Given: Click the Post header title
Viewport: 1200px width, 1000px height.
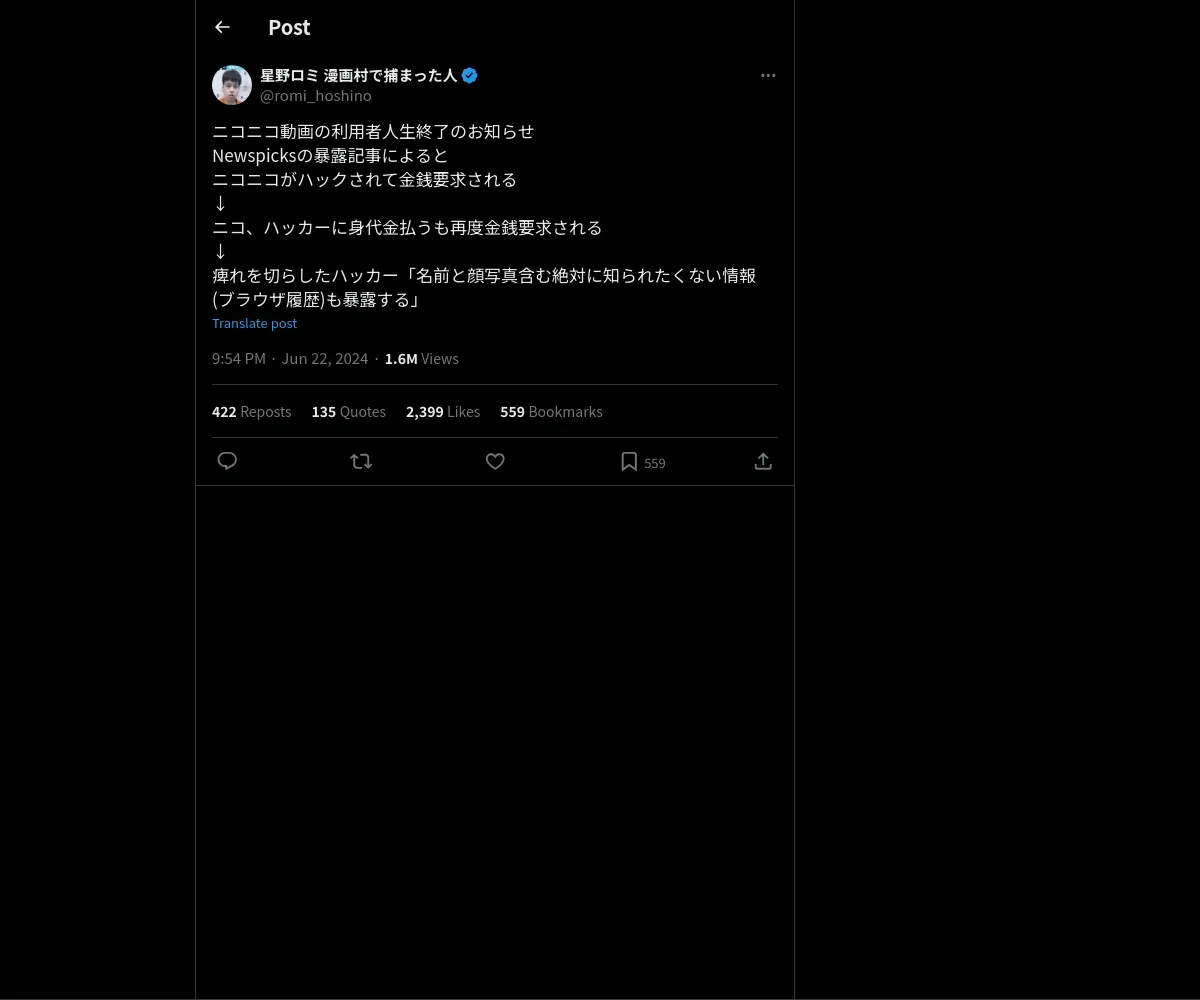Looking at the screenshot, I should 289,28.
